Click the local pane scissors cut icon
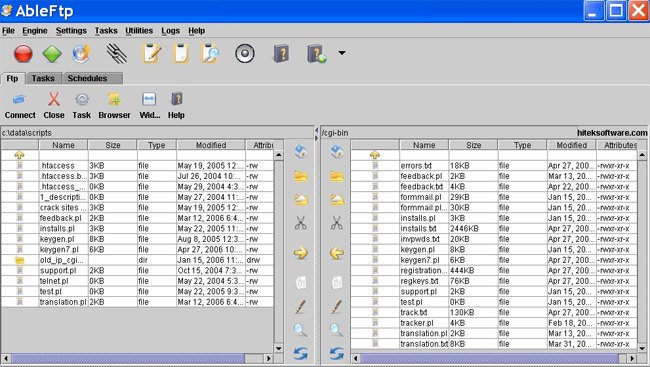This screenshot has width=650, height=367. point(301,223)
